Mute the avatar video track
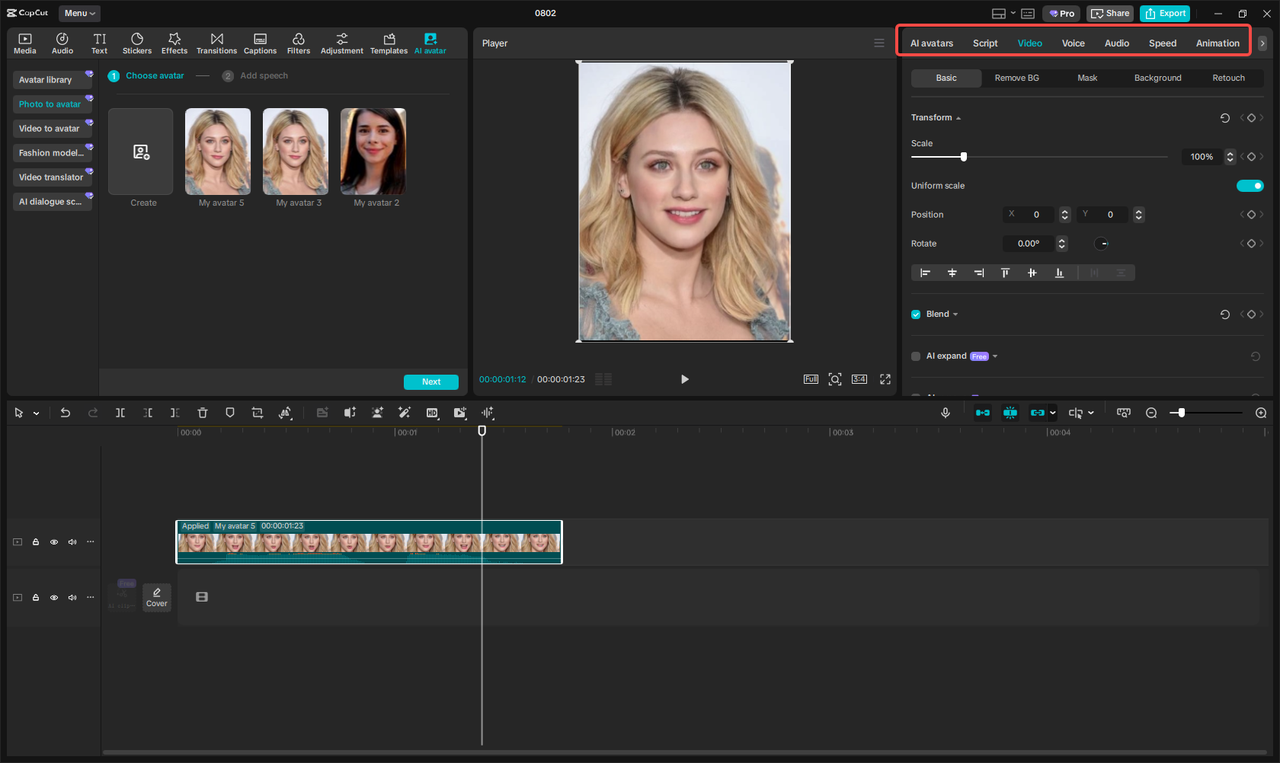 click(71, 541)
